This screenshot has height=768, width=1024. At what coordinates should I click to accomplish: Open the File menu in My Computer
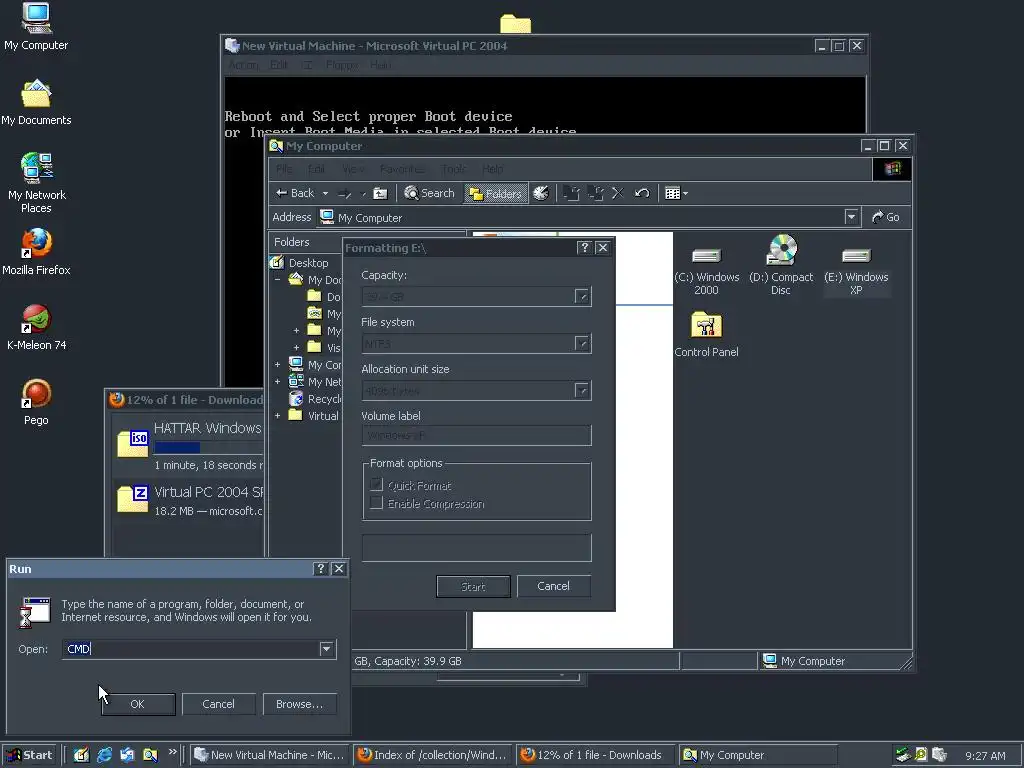[284, 169]
